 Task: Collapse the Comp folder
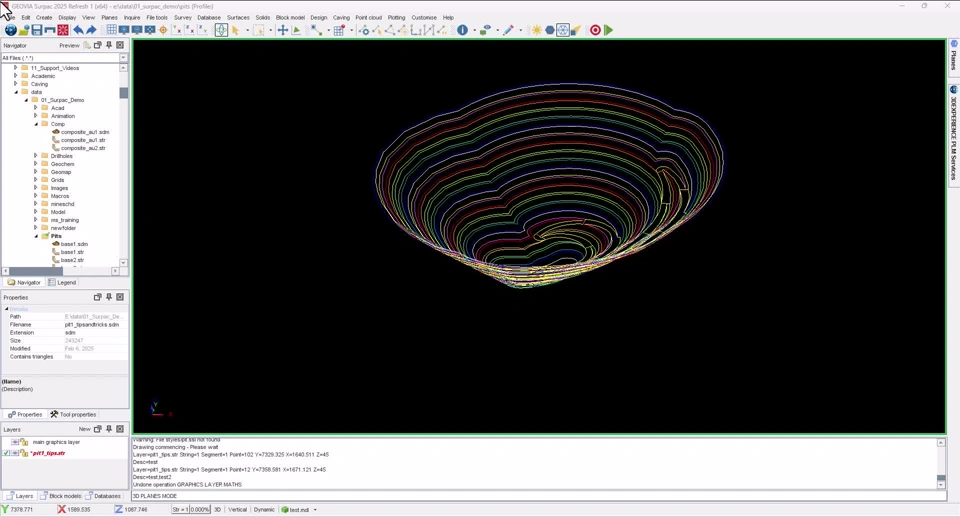coord(36,124)
